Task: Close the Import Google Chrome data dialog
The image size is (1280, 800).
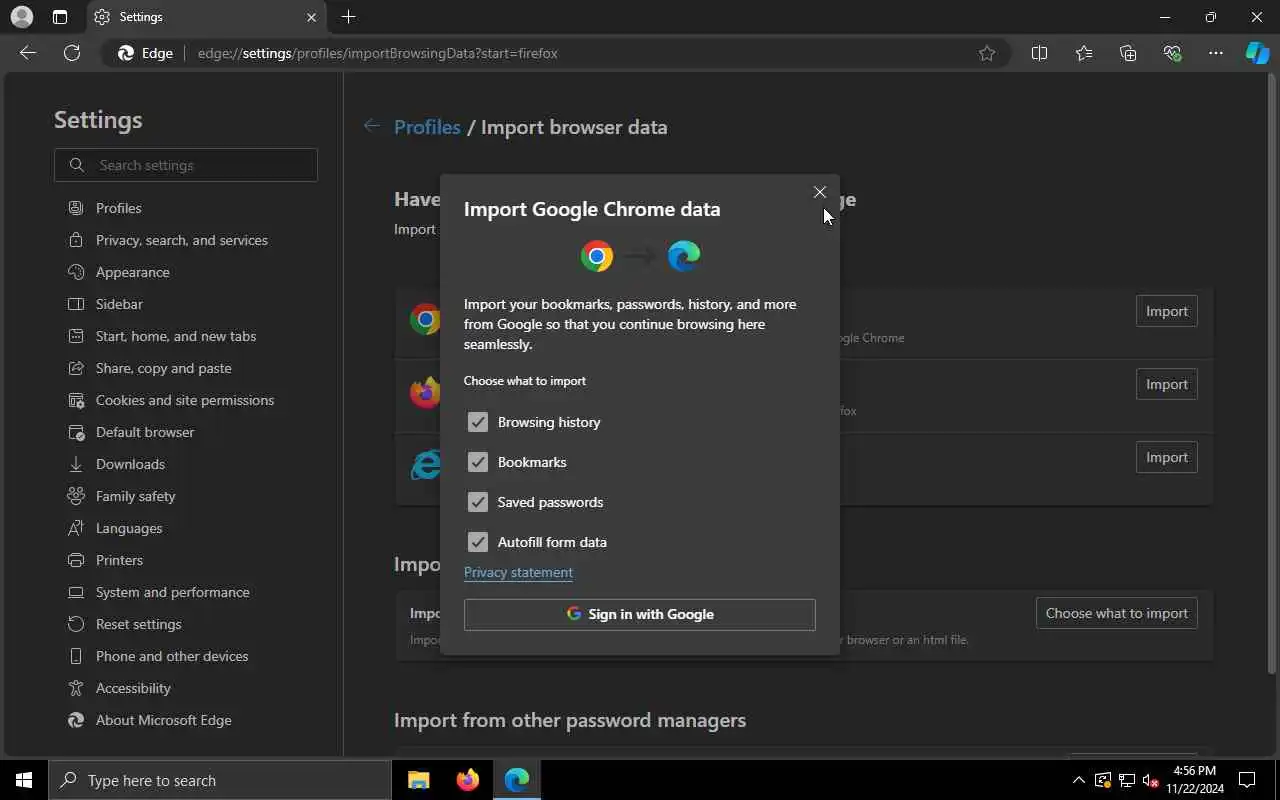Action: coord(820,192)
